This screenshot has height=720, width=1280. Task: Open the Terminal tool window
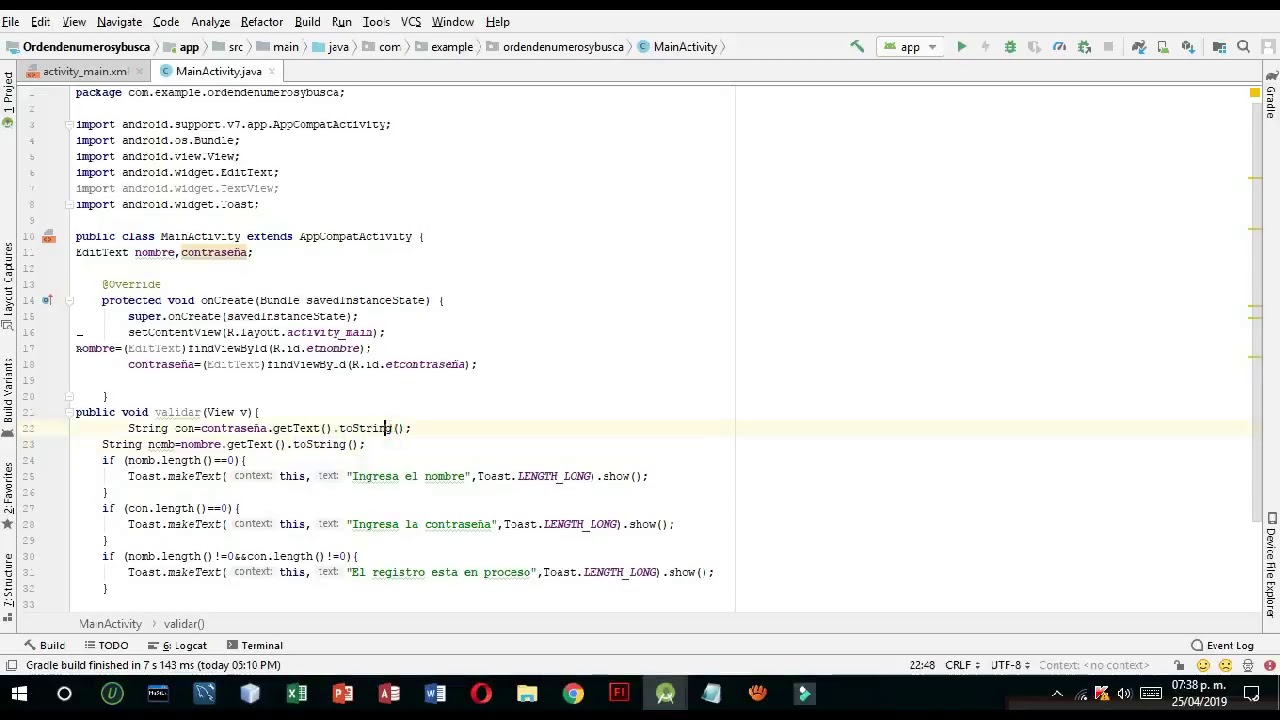pyautogui.click(x=255, y=646)
